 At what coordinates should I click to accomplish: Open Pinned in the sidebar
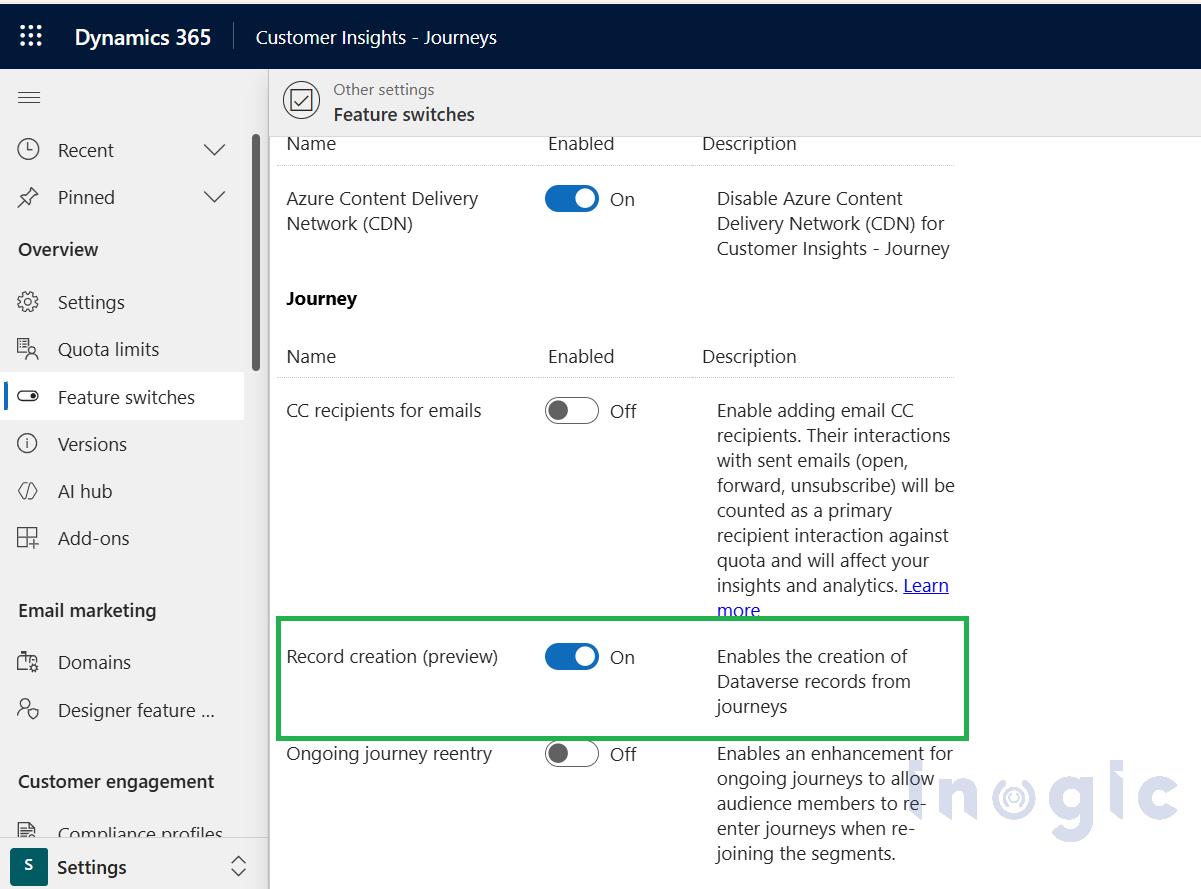(x=123, y=197)
